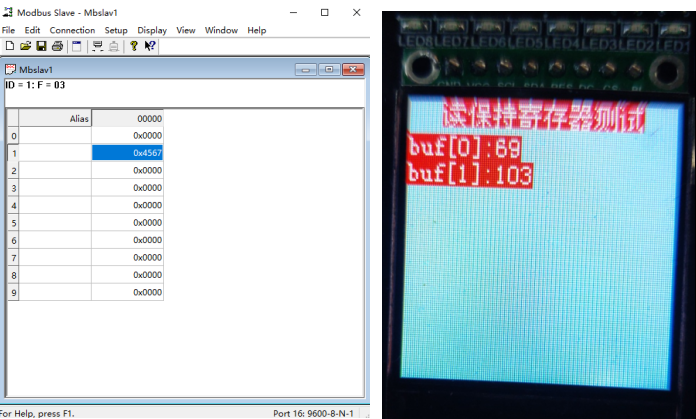Select register 7 value cell
The height and width of the screenshot is (419, 696).
pos(127,257)
